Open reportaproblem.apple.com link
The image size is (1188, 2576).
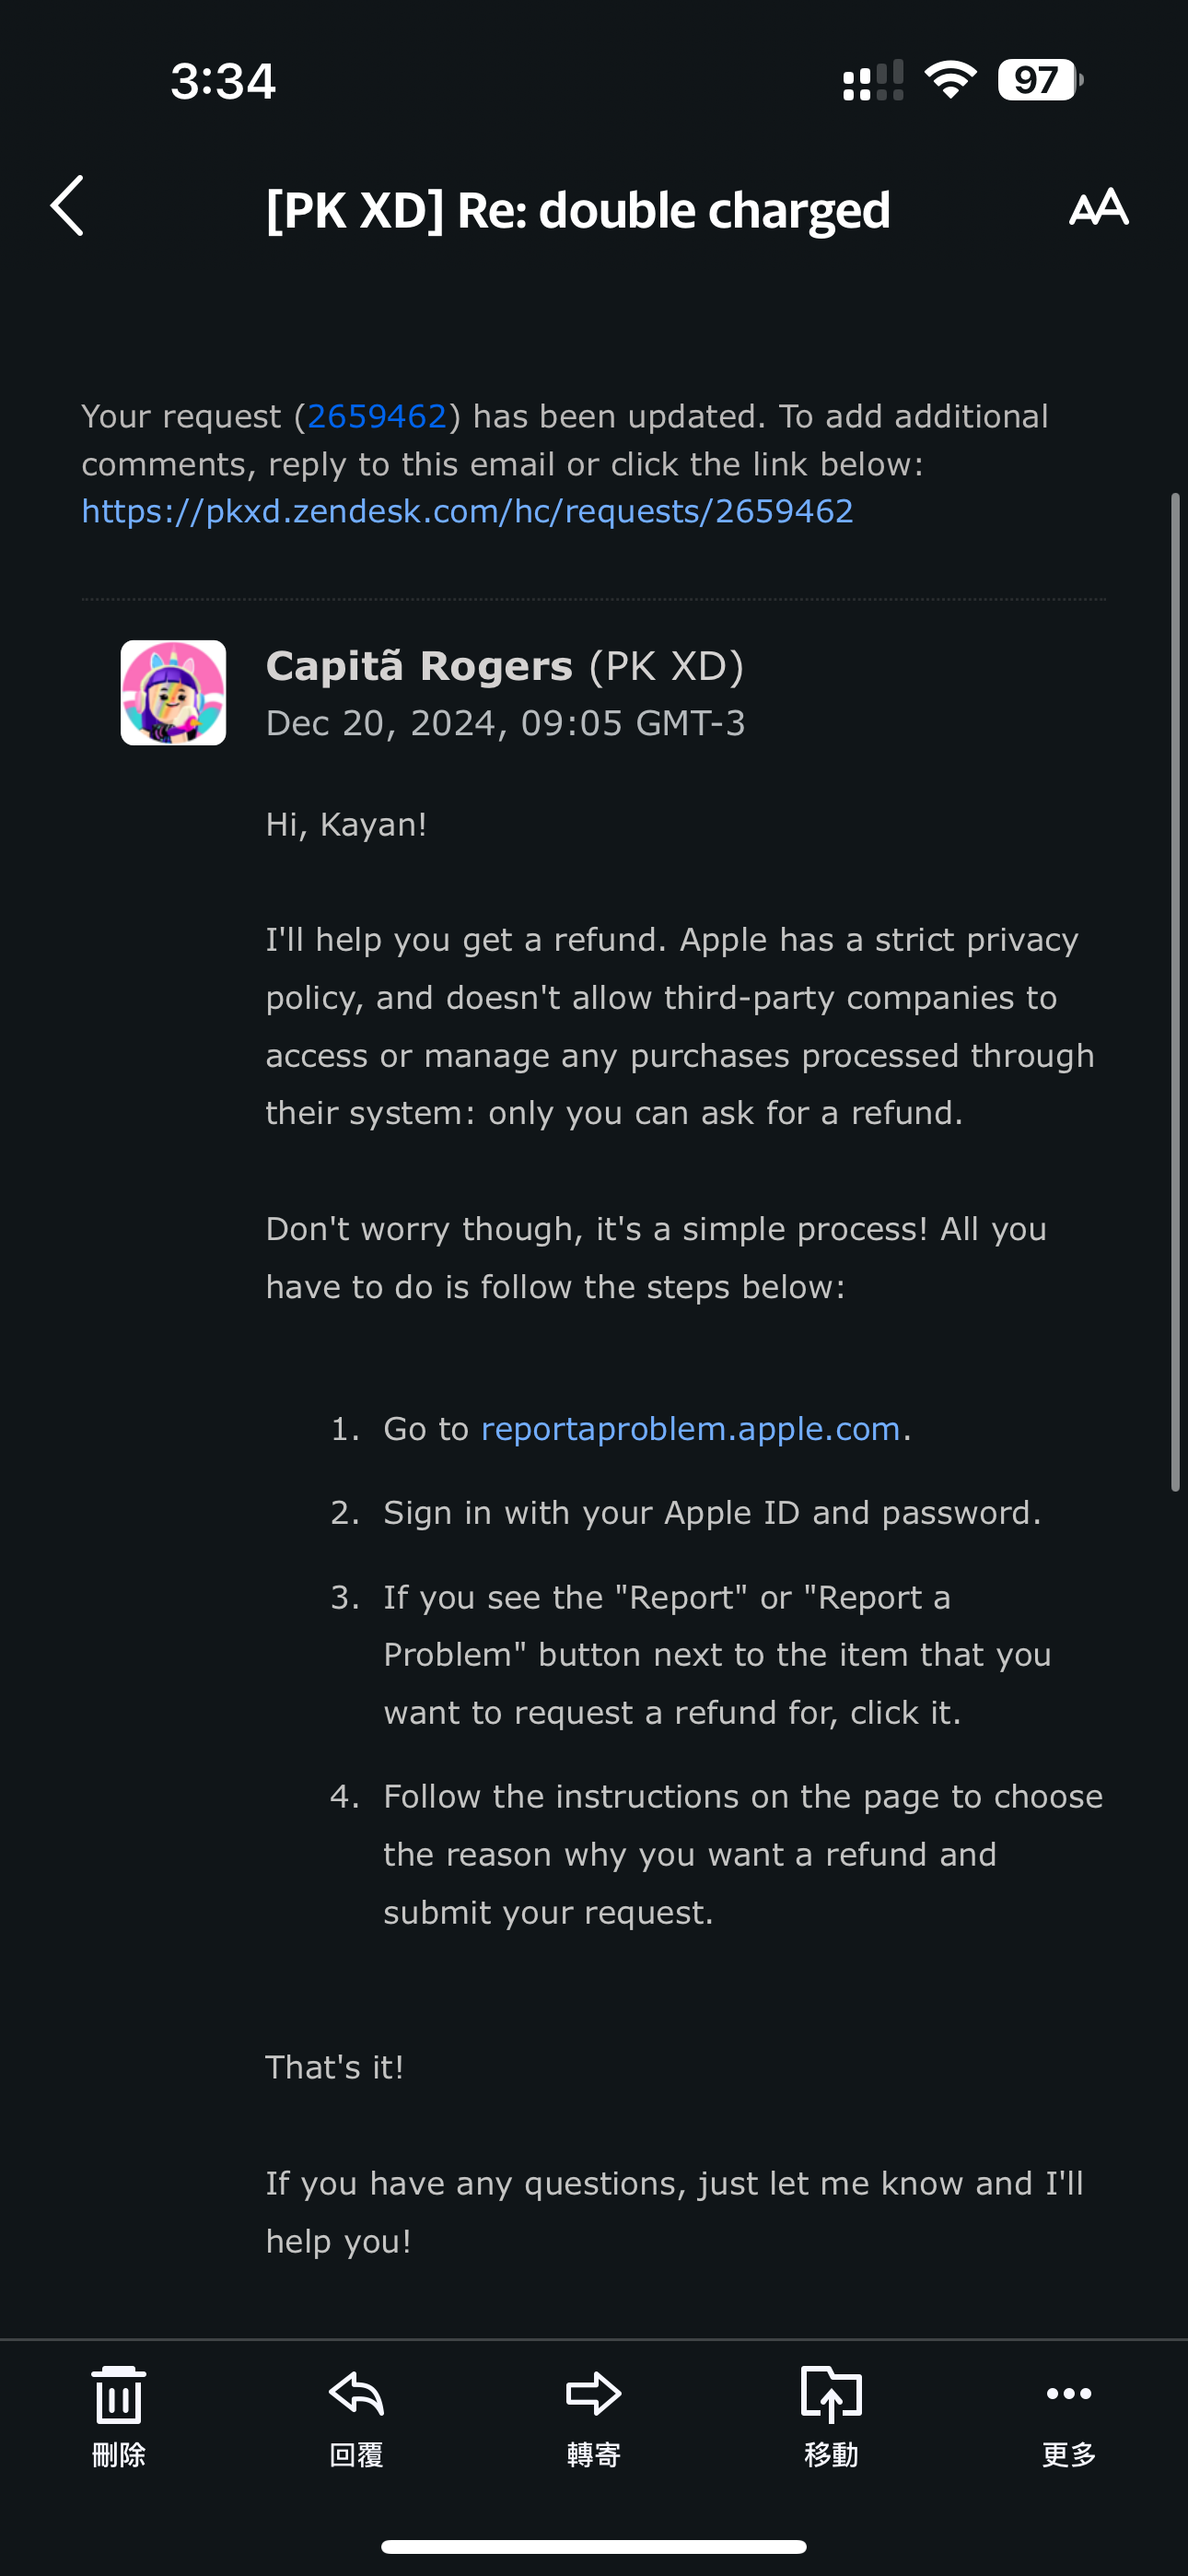click(690, 1428)
